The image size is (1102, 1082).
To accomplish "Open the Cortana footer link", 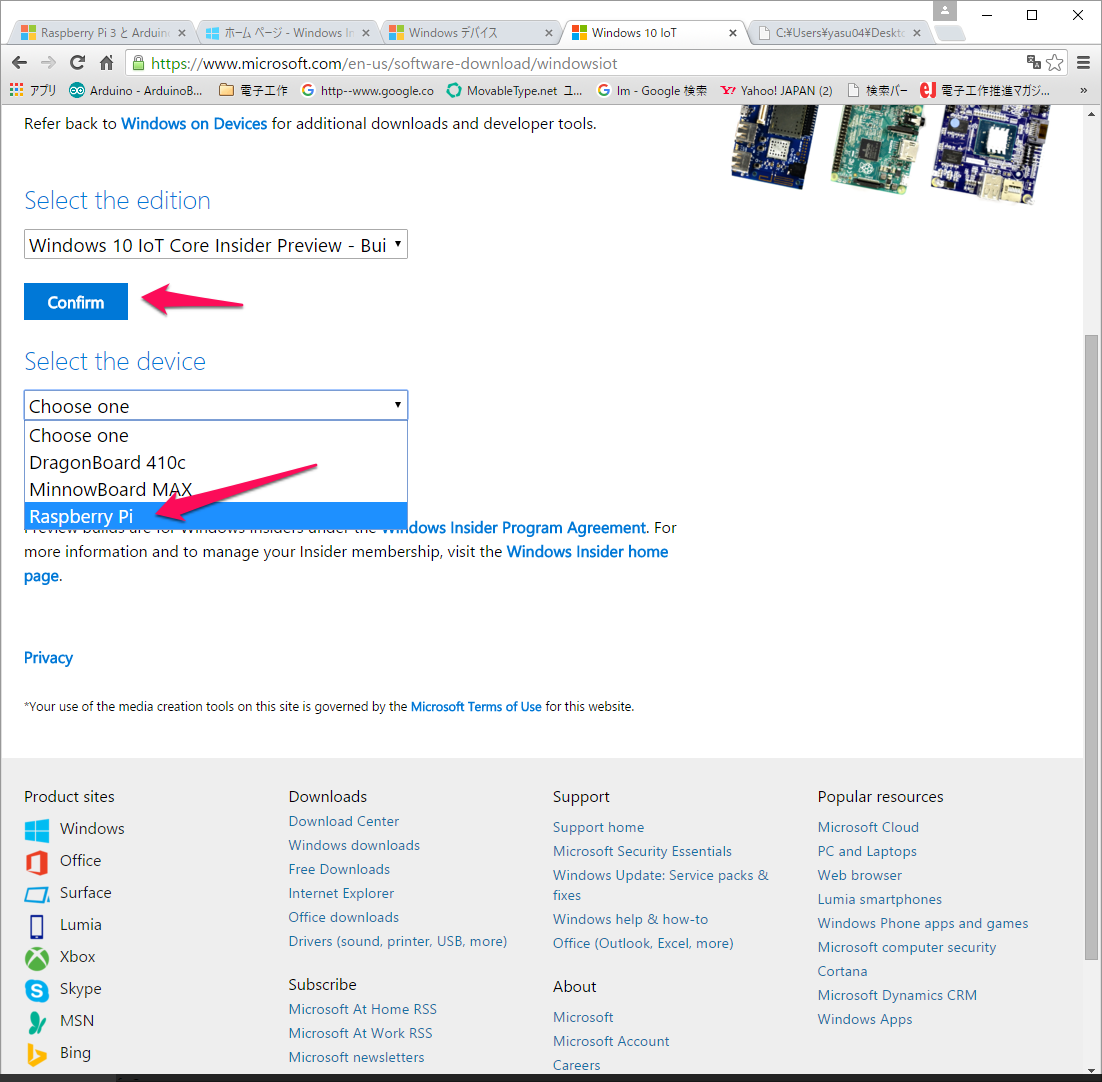I will [x=842, y=972].
